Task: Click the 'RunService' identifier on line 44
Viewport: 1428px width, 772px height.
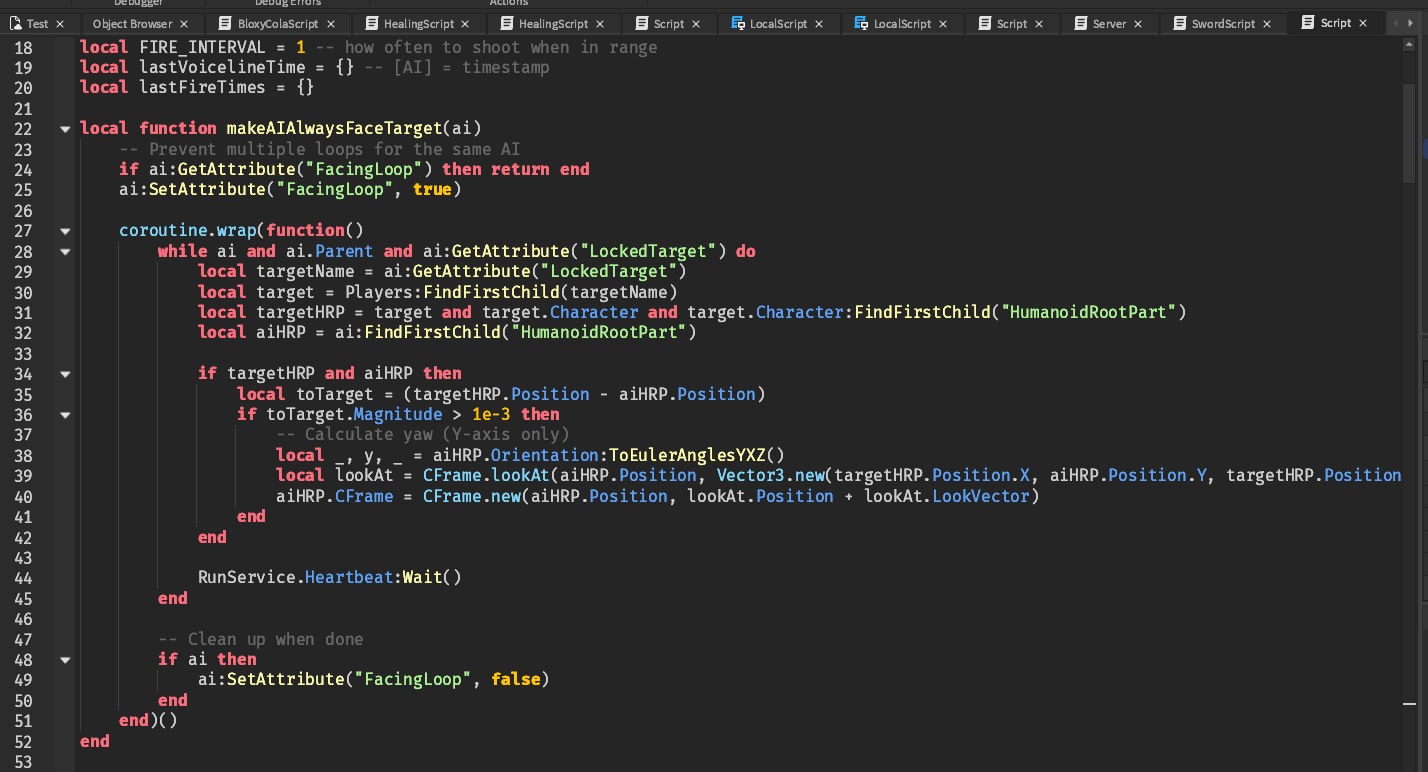Action: pos(247,577)
